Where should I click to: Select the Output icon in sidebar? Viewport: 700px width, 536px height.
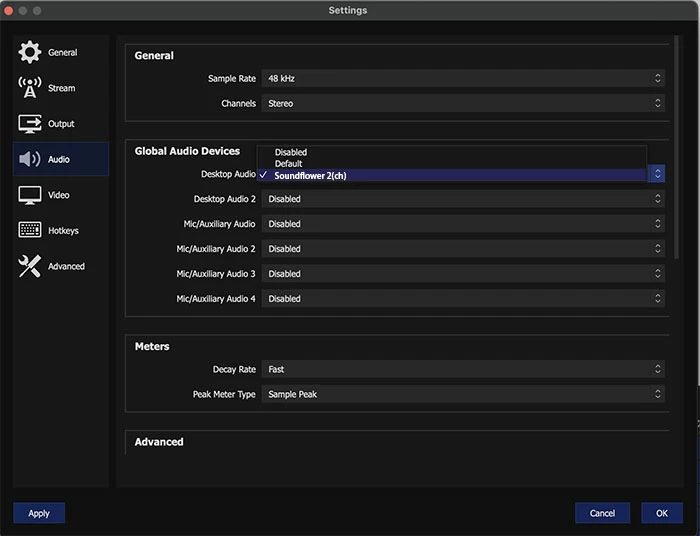[30, 124]
